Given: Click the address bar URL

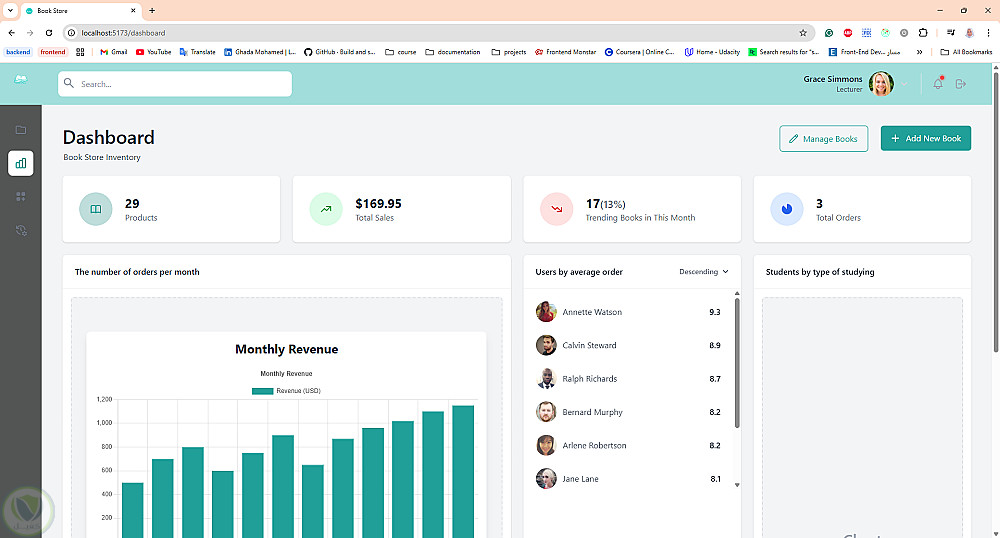Looking at the screenshot, I should (x=123, y=33).
